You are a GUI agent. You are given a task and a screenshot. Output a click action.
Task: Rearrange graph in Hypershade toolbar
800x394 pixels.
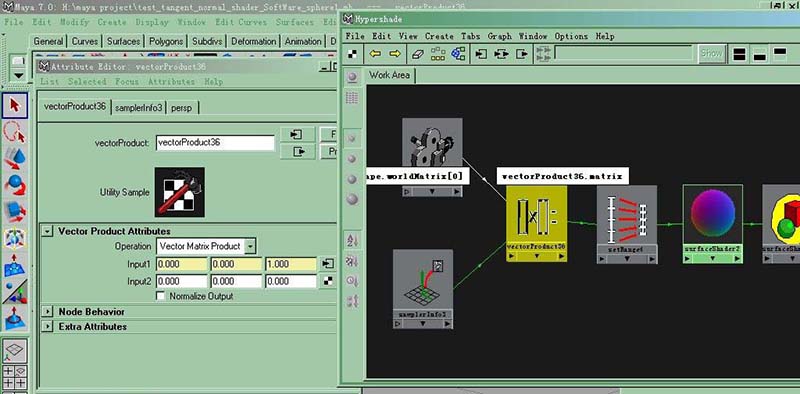(438, 54)
